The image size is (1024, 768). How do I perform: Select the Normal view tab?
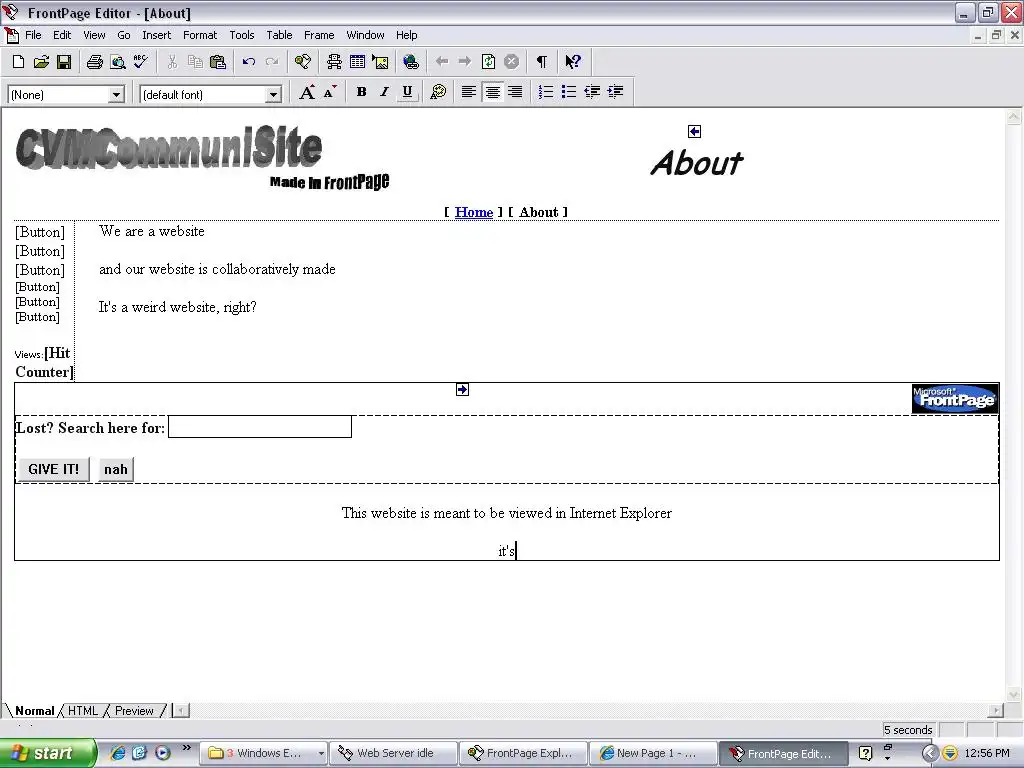35,711
